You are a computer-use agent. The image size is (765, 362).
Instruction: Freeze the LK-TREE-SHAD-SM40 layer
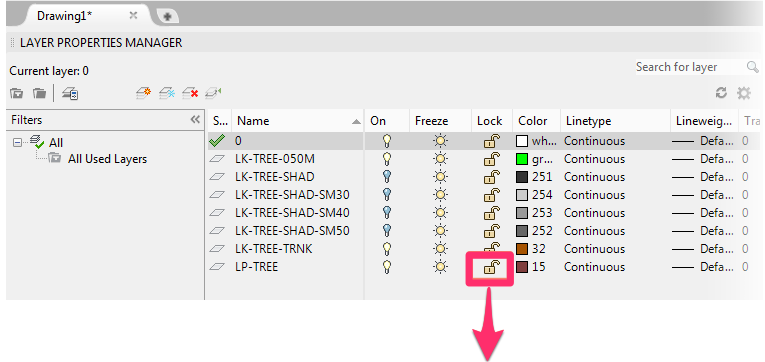click(x=441, y=213)
